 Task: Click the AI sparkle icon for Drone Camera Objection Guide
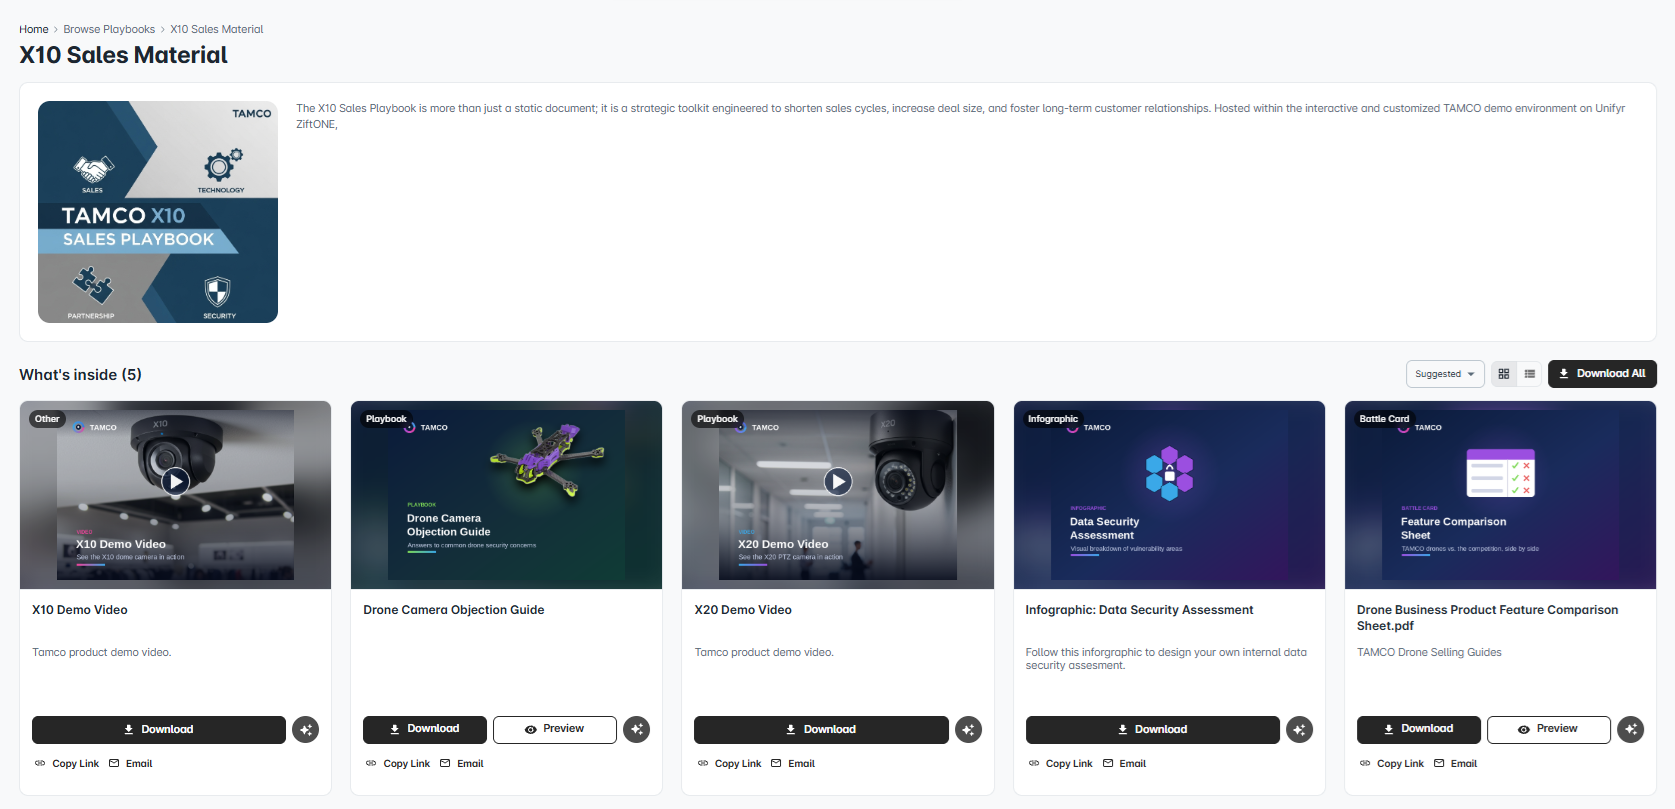tap(637, 730)
